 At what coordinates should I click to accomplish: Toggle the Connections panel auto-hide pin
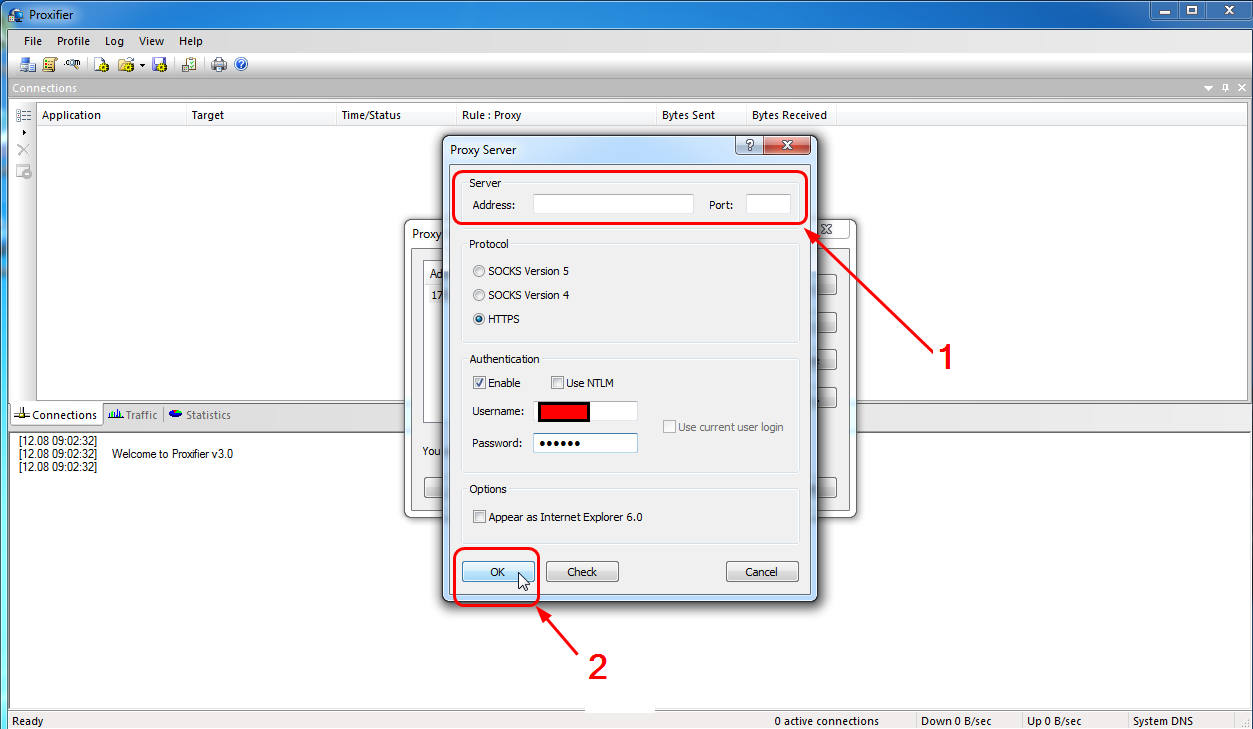[1226, 88]
